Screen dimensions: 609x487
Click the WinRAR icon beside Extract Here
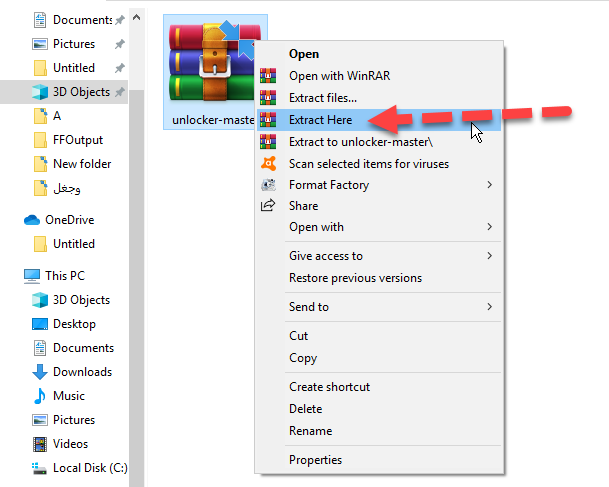pyautogui.click(x=268, y=119)
